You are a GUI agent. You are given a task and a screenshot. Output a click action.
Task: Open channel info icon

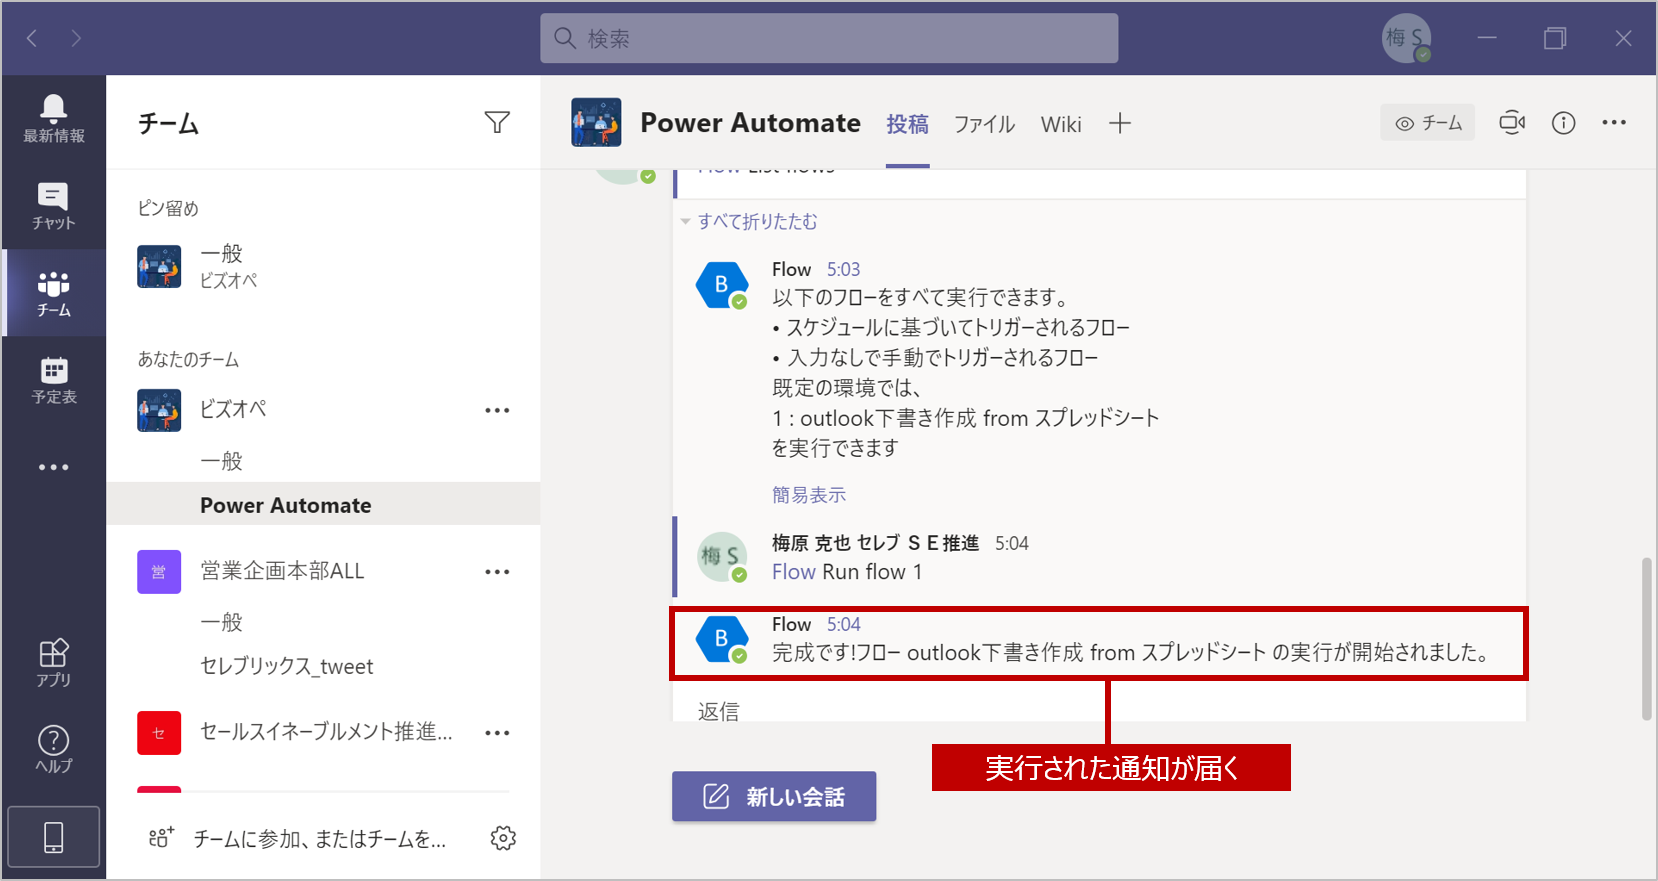(x=1563, y=122)
